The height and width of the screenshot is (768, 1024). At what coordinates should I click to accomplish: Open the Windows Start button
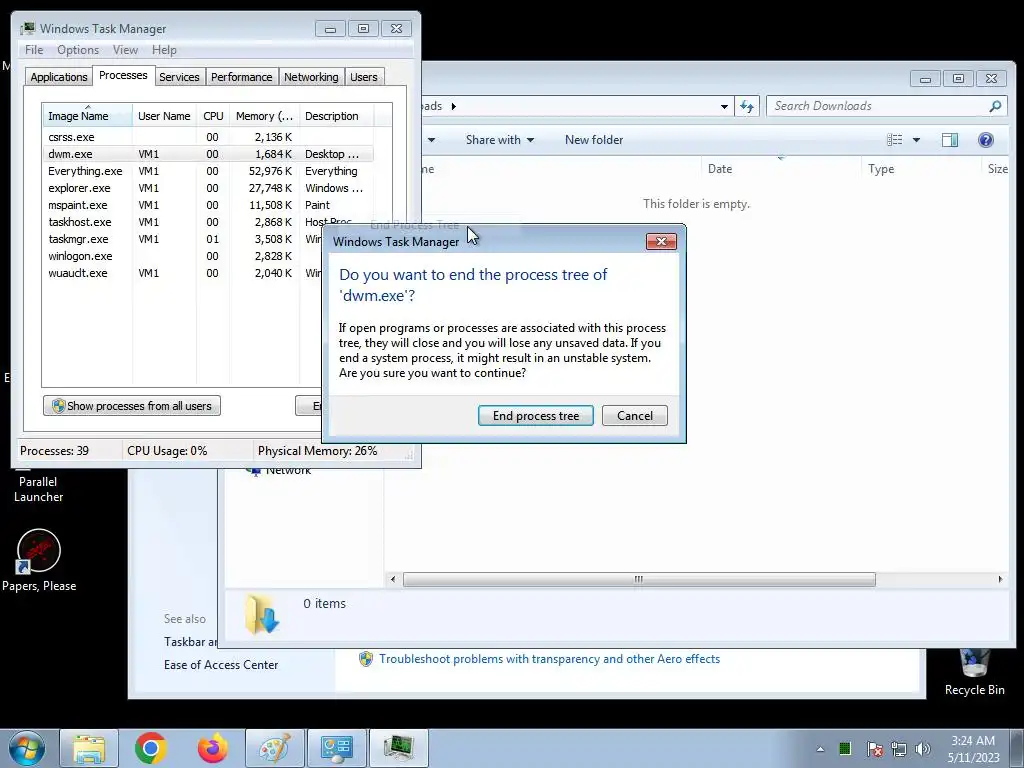26,748
